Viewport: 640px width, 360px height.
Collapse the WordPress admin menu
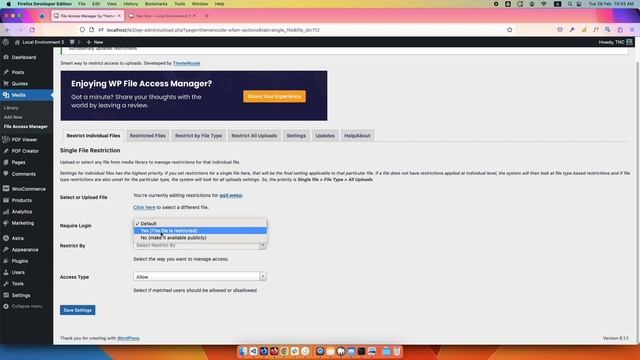click(x=27, y=306)
